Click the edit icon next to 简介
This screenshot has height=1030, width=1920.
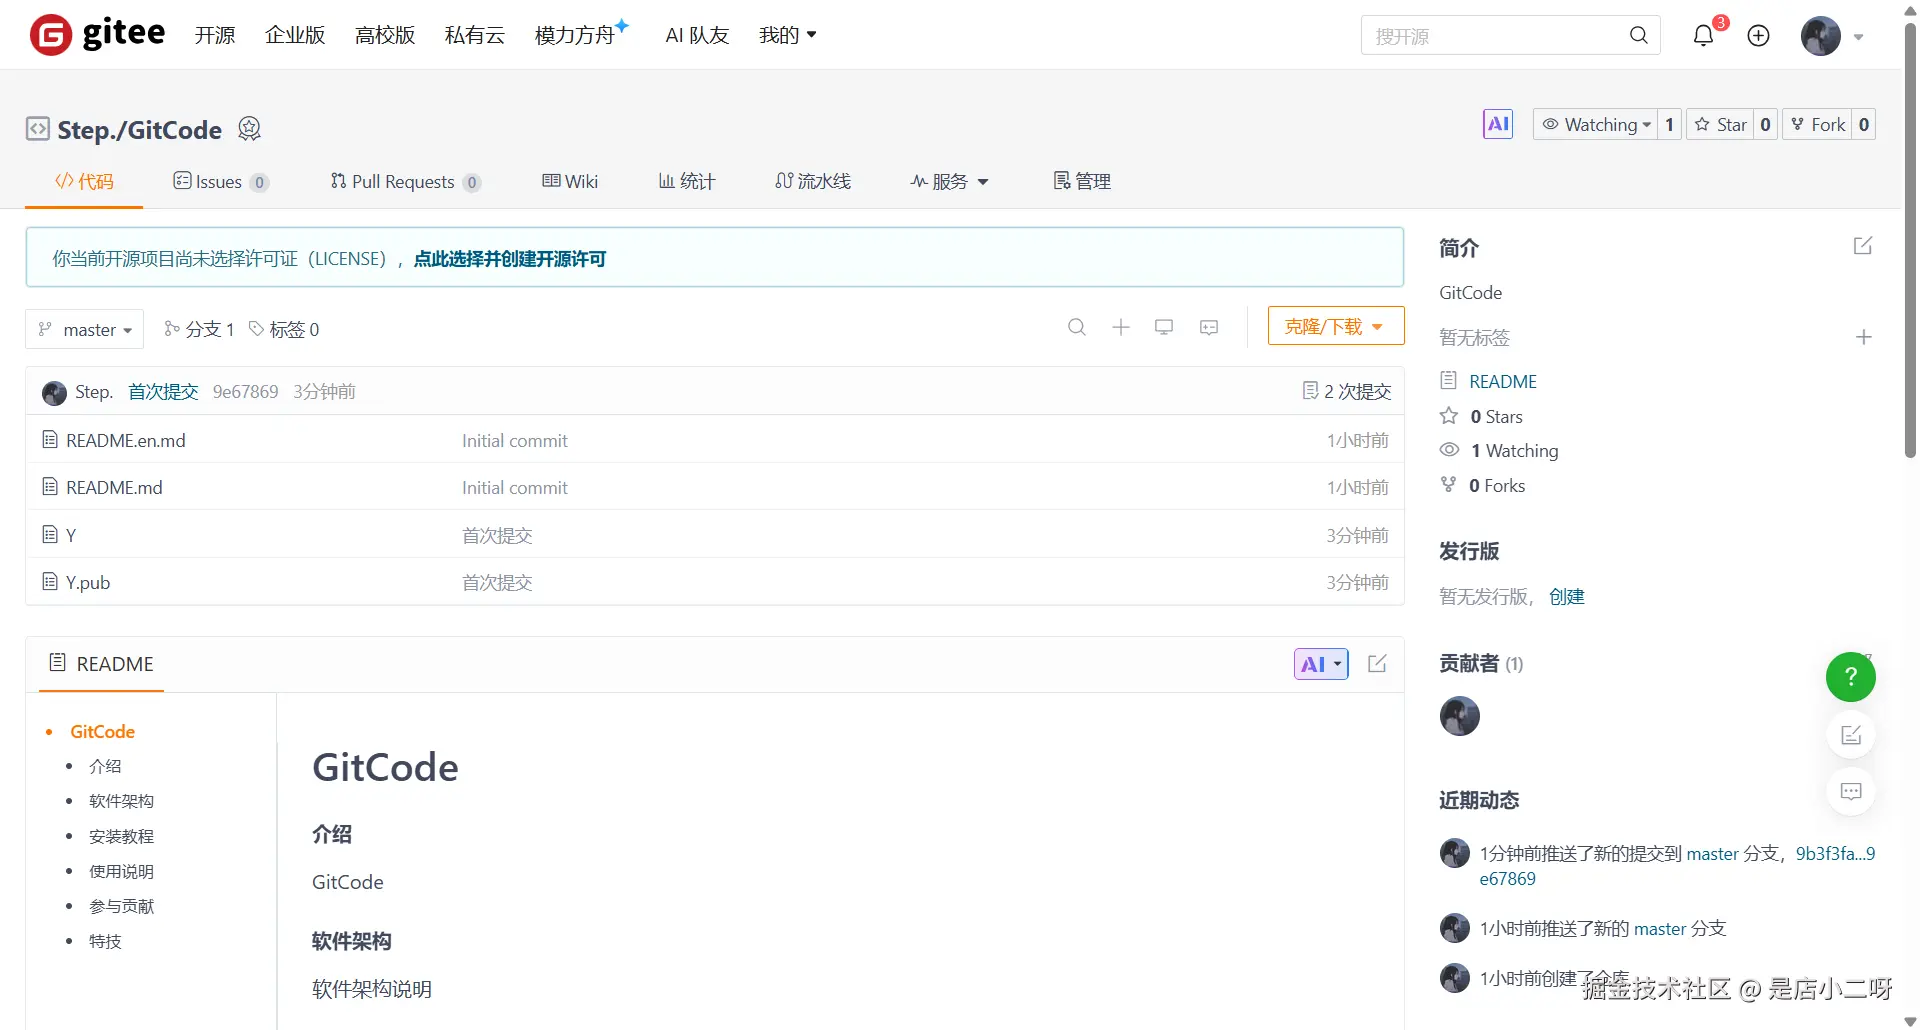[1863, 246]
